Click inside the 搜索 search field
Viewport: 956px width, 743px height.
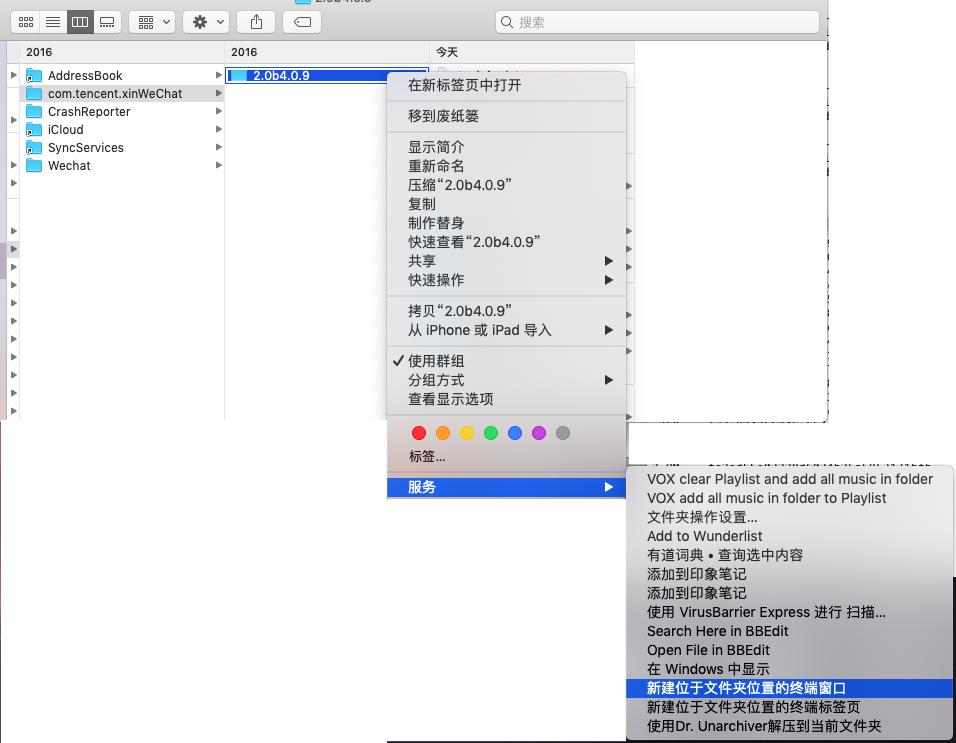point(660,20)
